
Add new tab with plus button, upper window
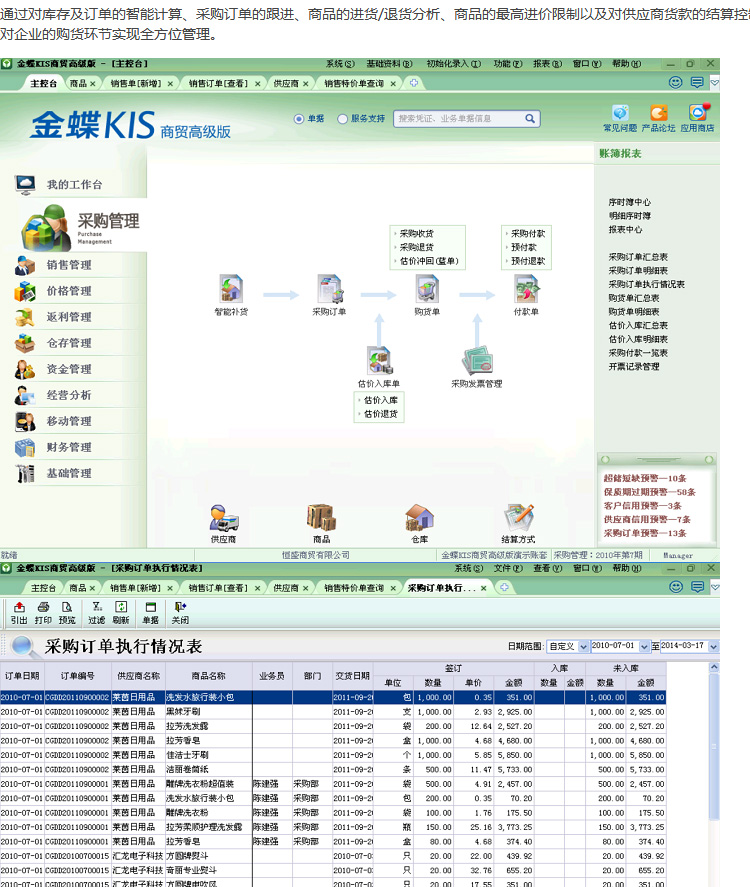pos(414,83)
